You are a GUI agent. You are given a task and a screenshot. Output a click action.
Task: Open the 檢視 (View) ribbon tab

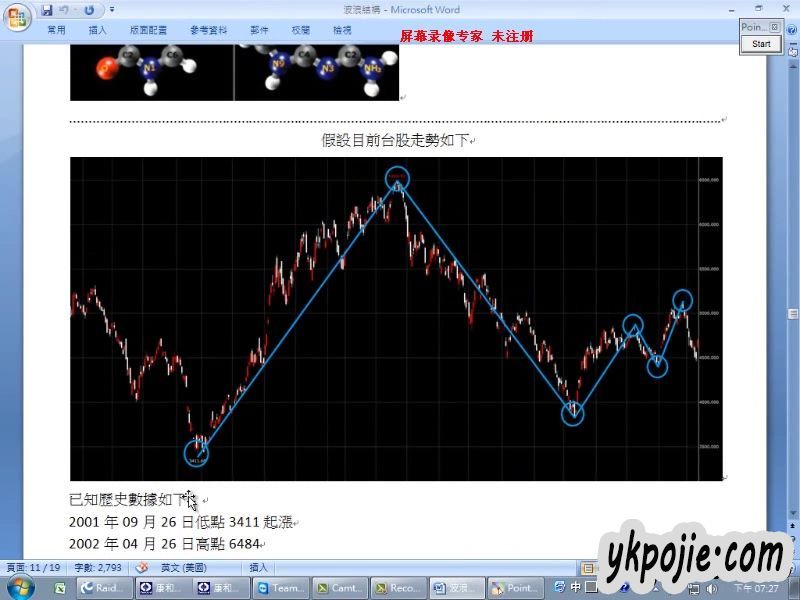pos(342,31)
